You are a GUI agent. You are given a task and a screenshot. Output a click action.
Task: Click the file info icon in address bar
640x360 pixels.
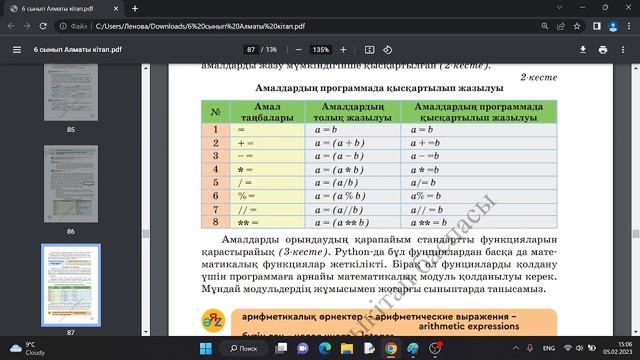[x=63, y=26]
